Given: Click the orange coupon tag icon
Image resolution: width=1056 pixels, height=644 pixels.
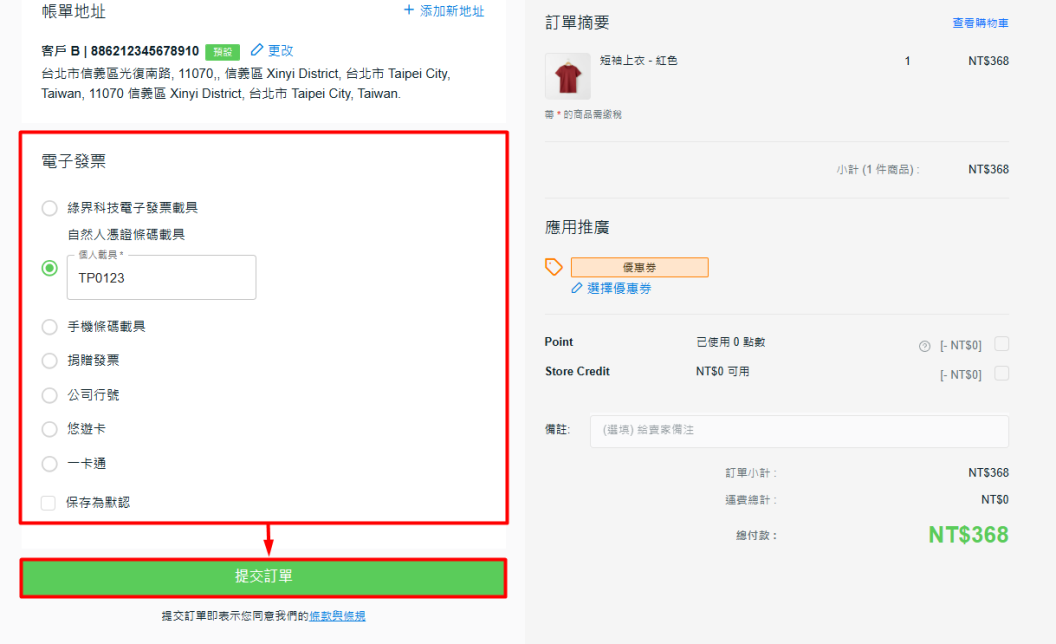Looking at the screenshot, I should click(x=553, y=267).
